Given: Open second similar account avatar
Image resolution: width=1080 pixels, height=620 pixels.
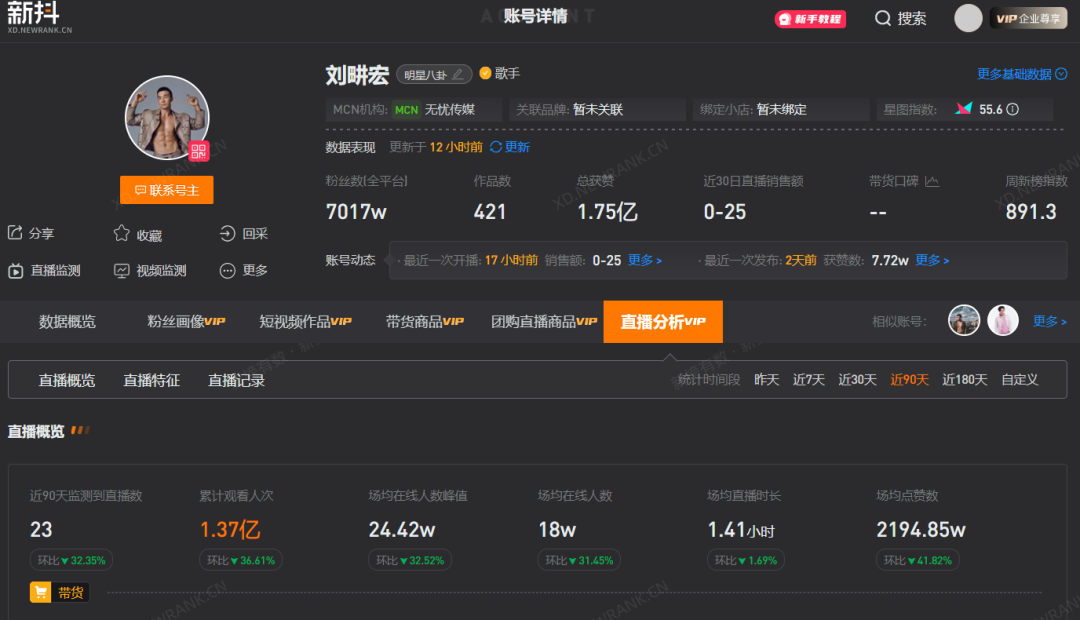Looking at the screenshot, I should click(x=1003, y=321).
